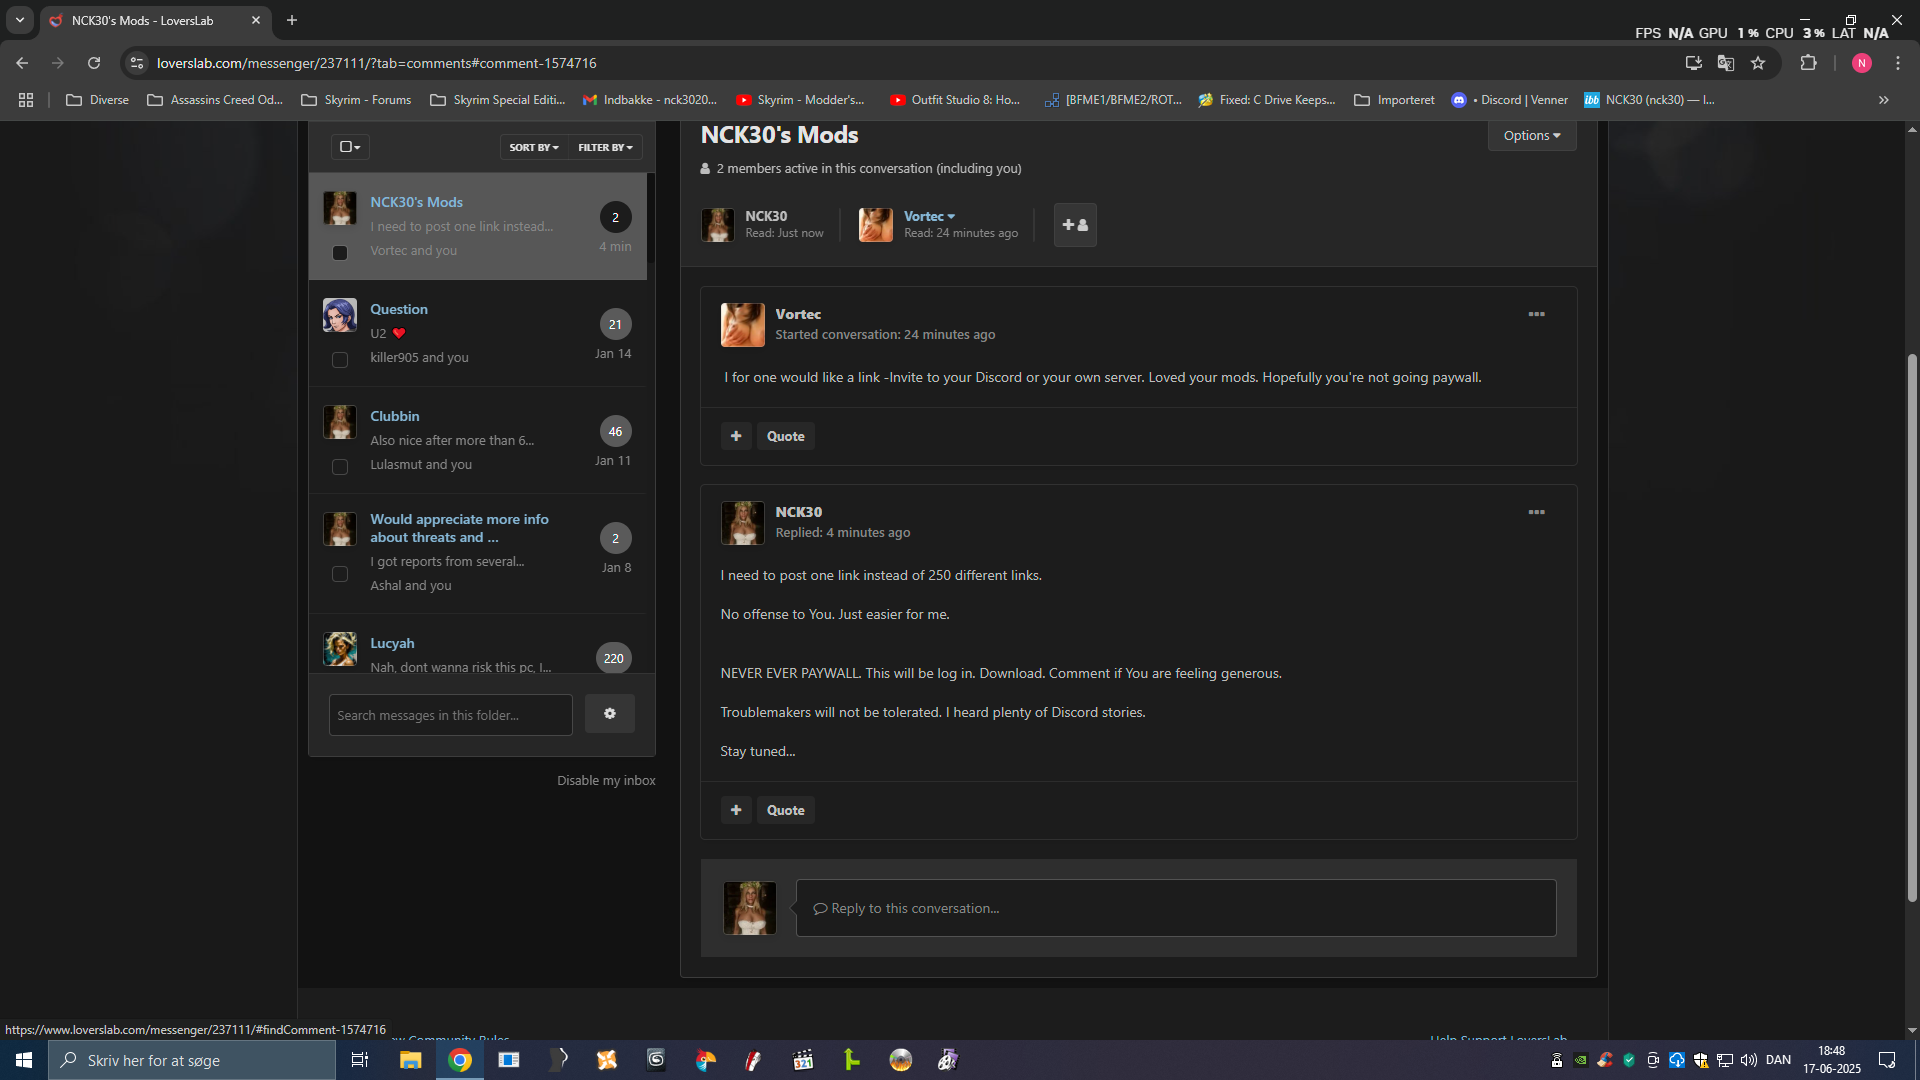Viewport: 1920px width, 1080px height.
Task: Open the NVIDIA tray icon
Action: 1581,1060
